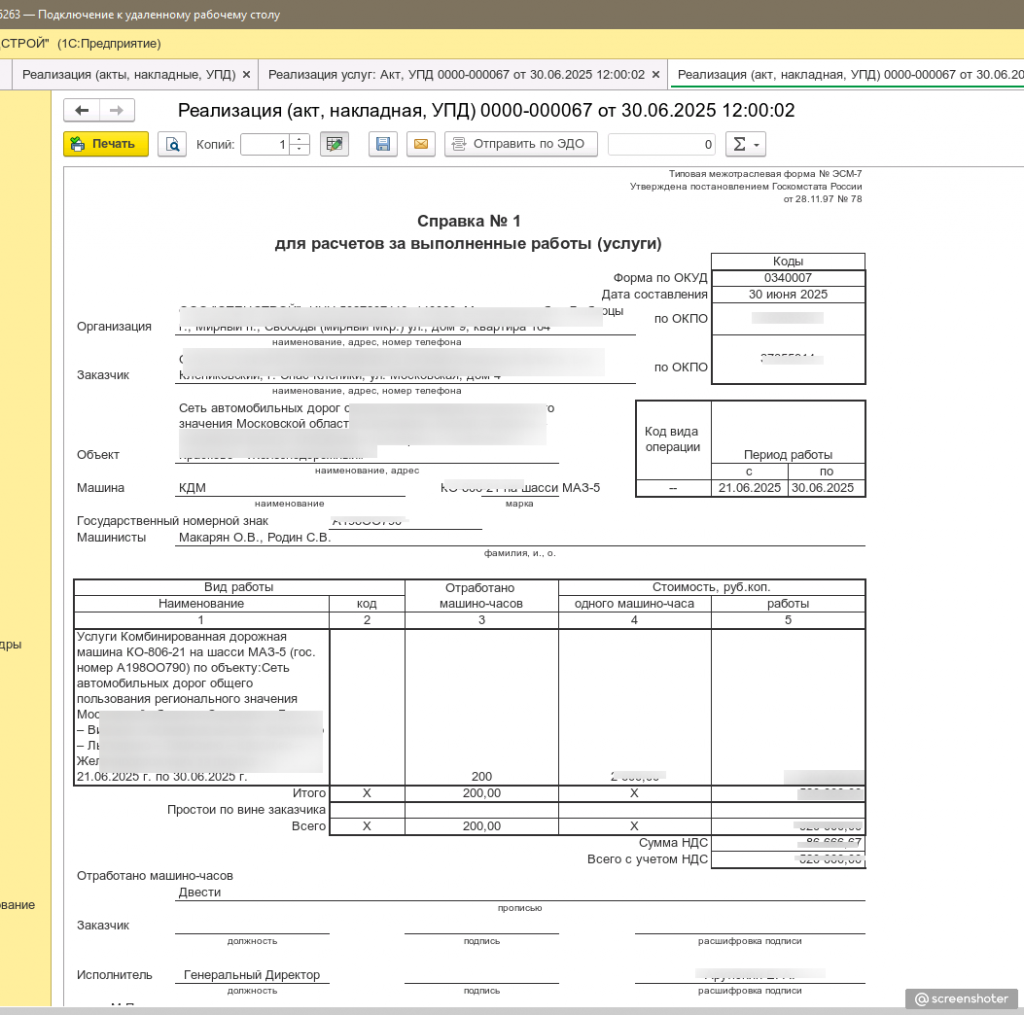Viewport: 1024px width, 1015px height.
Task: Click the sum field showing 0
Action: [x=662, y=144]
